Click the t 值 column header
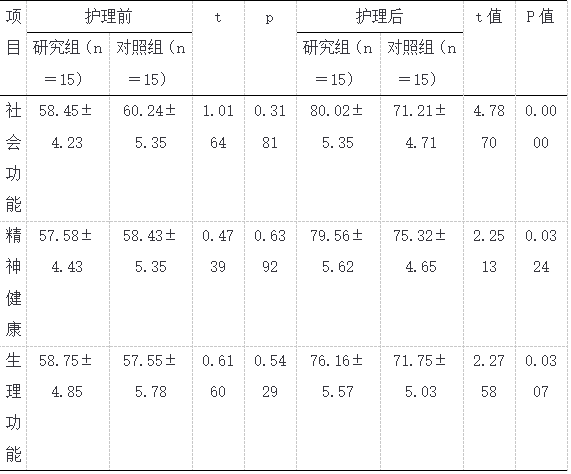 click(x=489, y=48)
